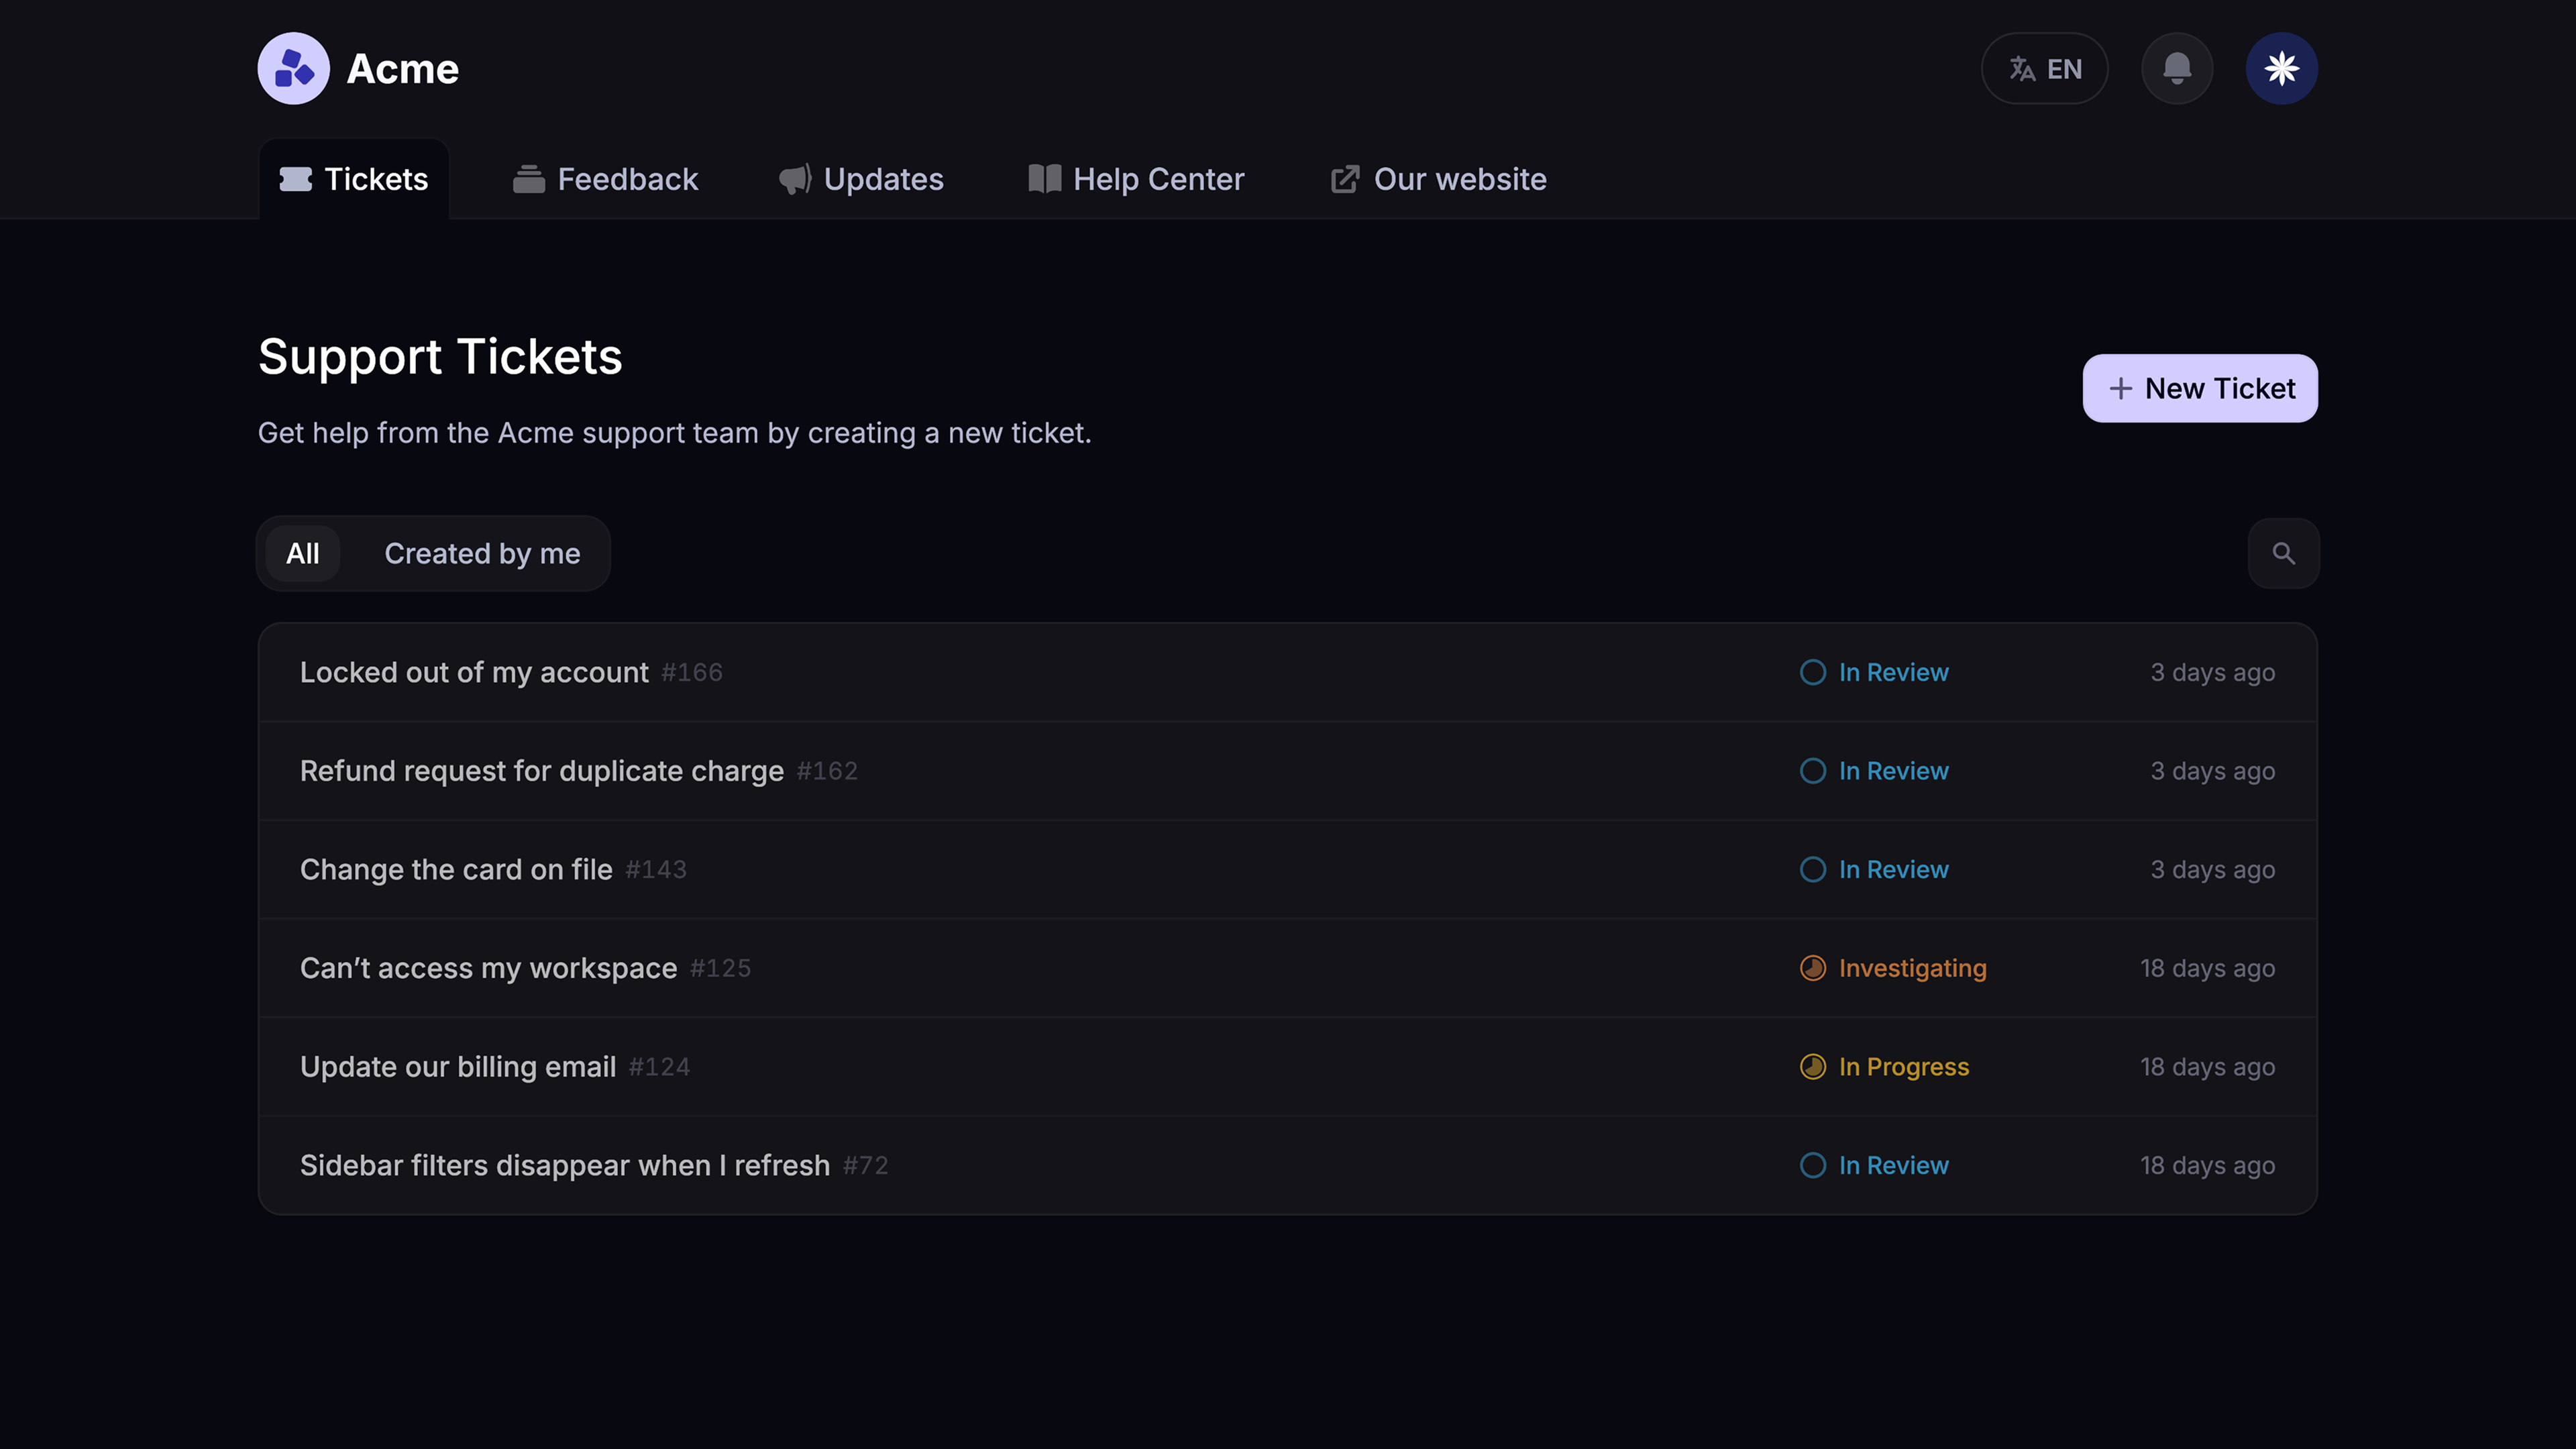Filter tickets by Created by me
Screen dimensions: 2576x1449
tap(482, 553)
